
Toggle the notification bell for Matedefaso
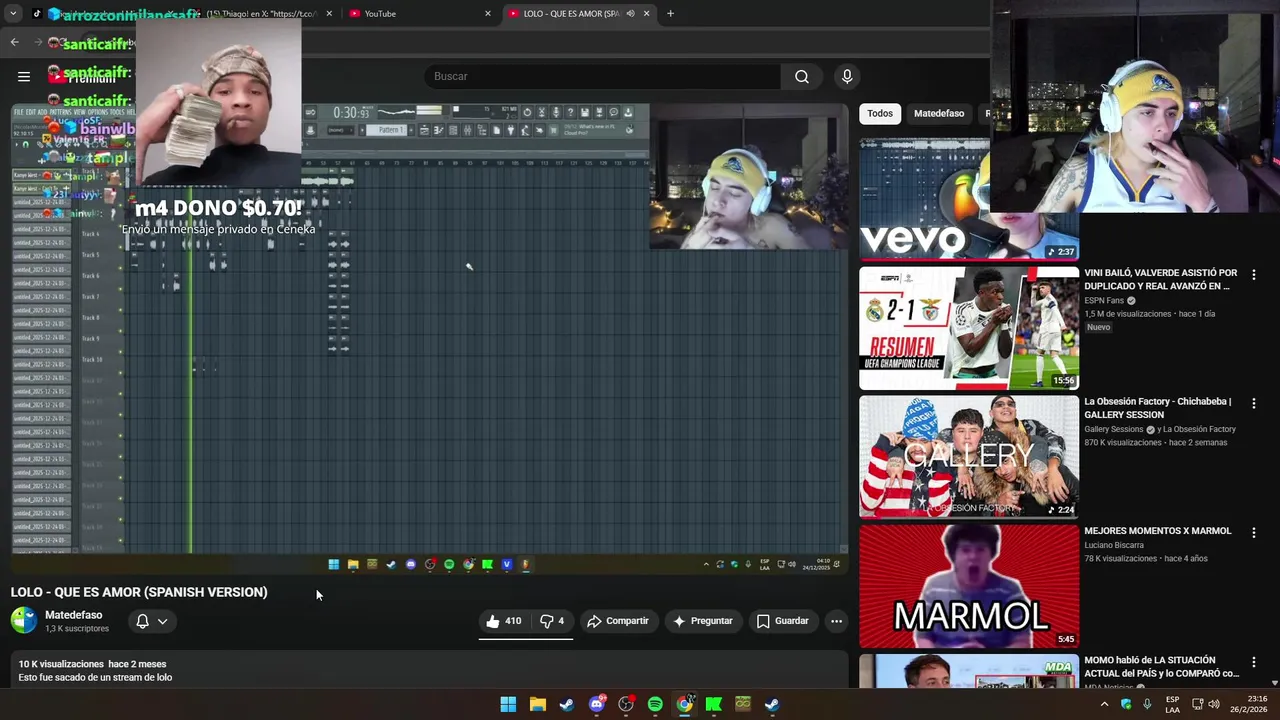coord(143,621)
